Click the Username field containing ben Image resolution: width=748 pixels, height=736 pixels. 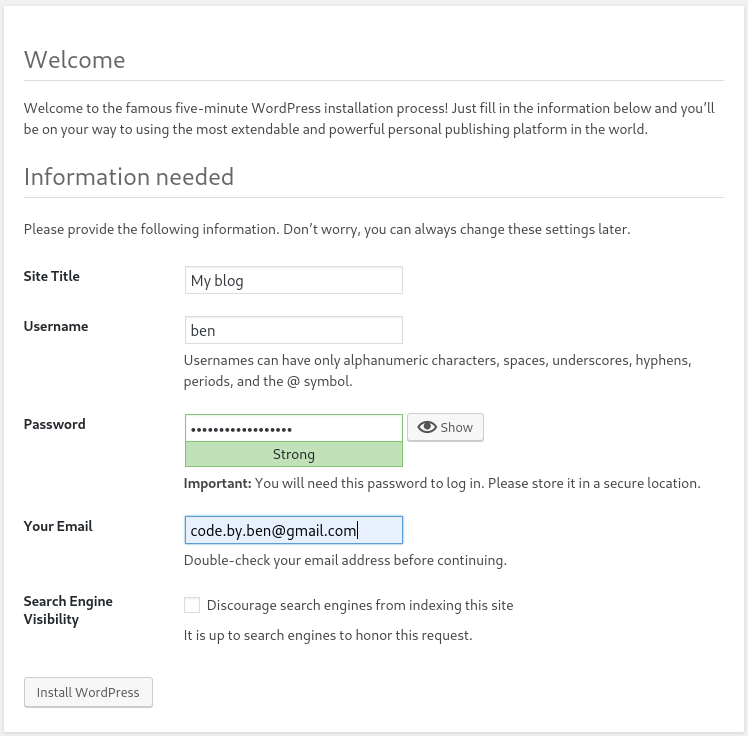coord(293,330)
